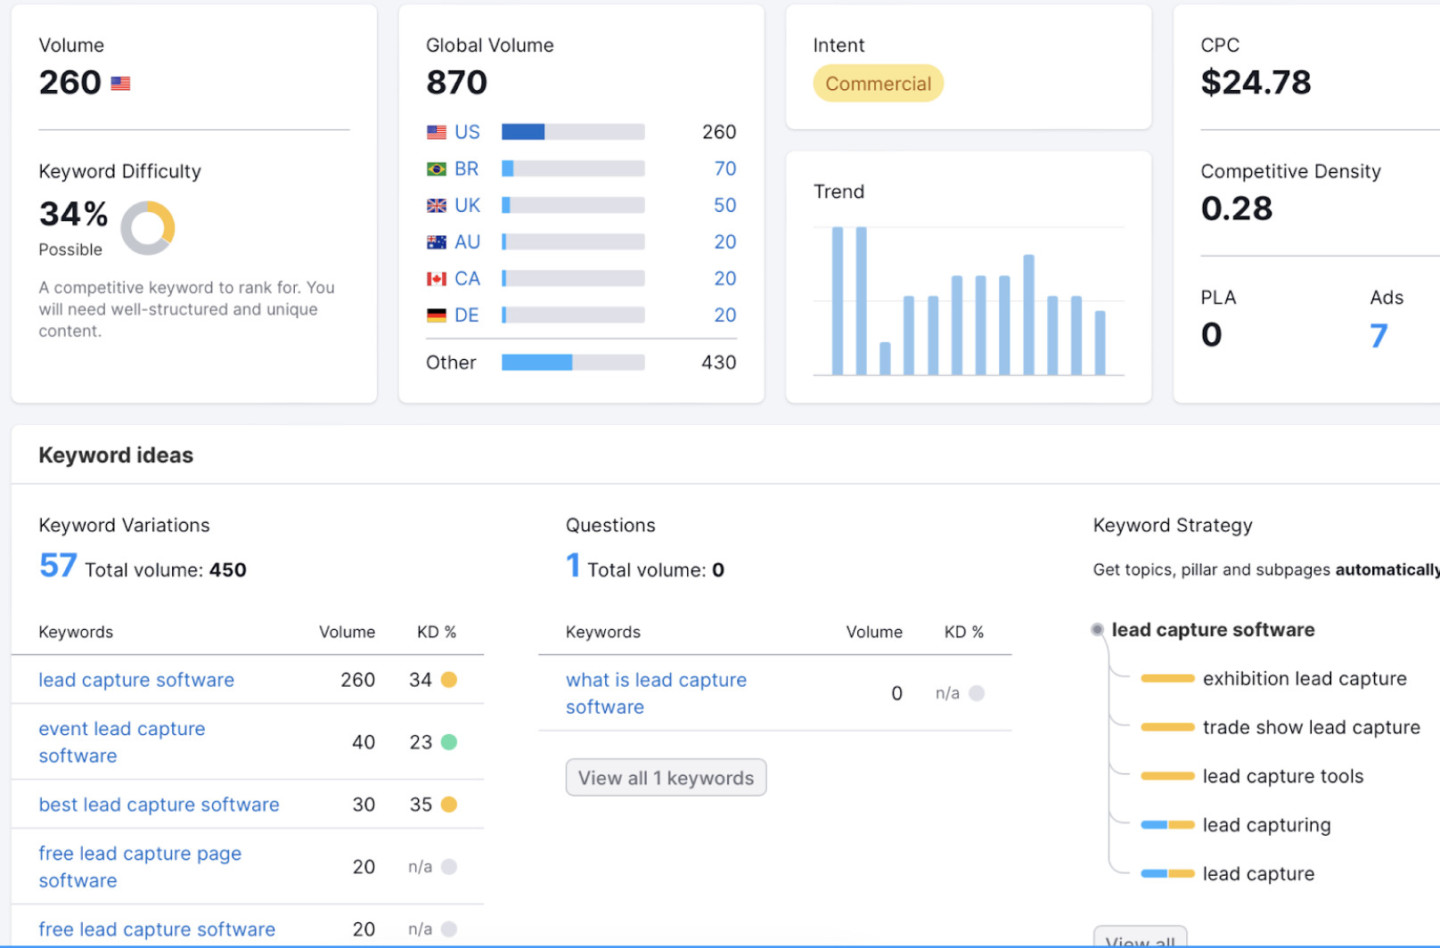
Task: Click the Keyword ideas heading
Action: coord(116,455)
